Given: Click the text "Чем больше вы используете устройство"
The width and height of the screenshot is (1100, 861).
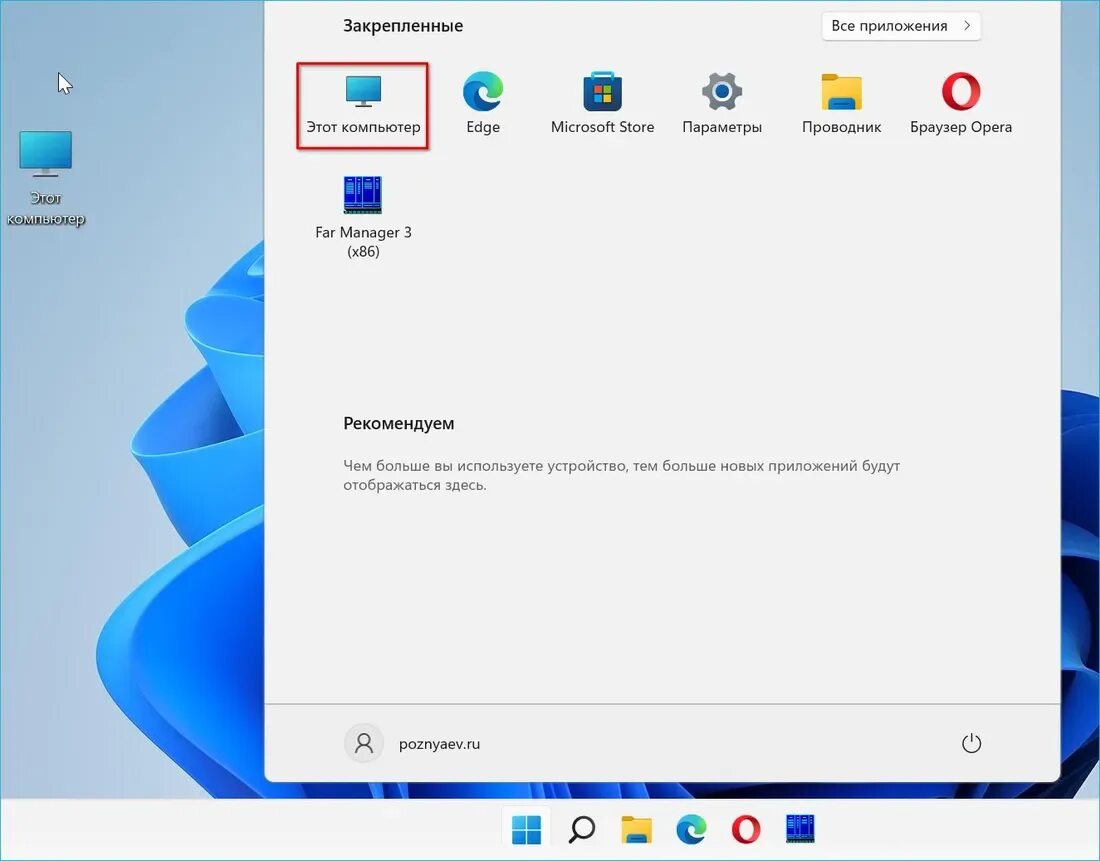Looking at the screenshot, I should (x=486, y=465).
